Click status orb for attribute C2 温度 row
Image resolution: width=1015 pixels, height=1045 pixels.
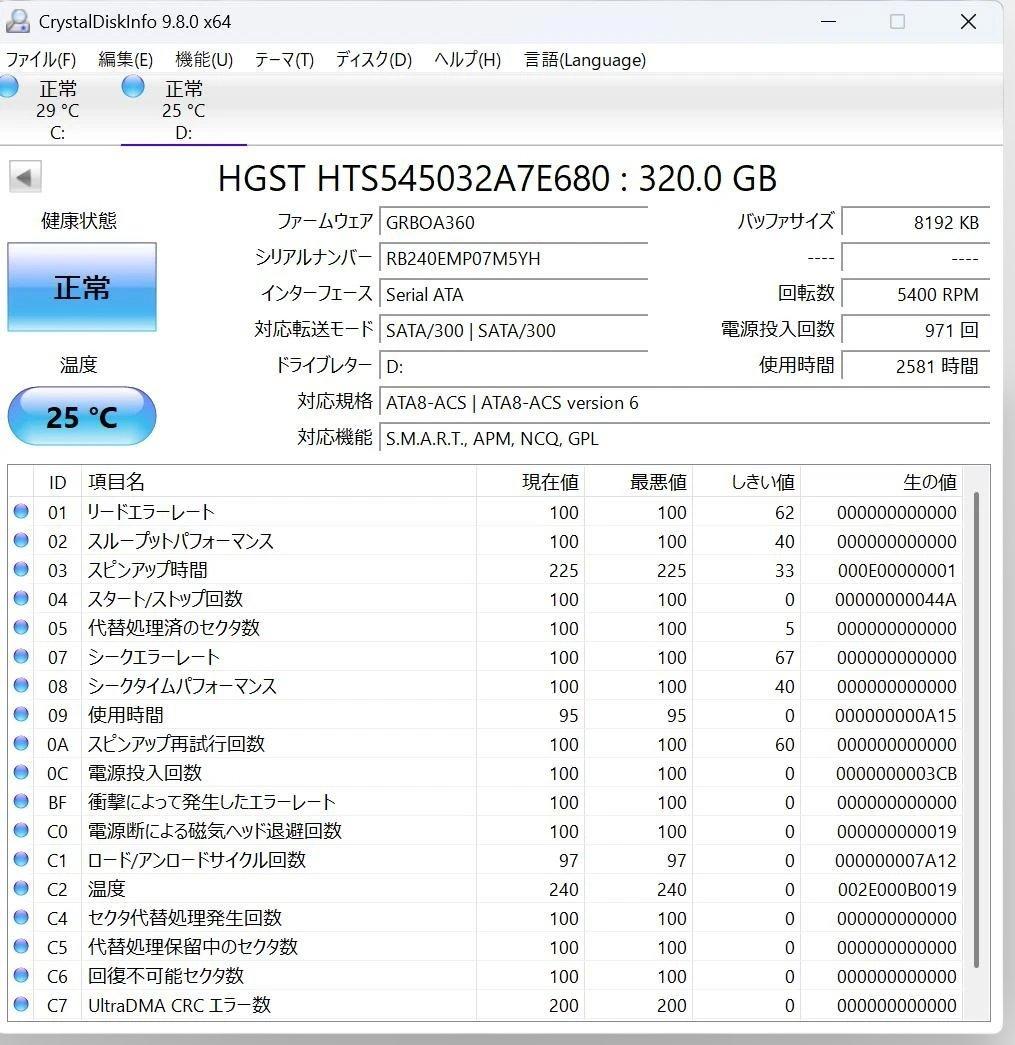[x=21, y=888]
